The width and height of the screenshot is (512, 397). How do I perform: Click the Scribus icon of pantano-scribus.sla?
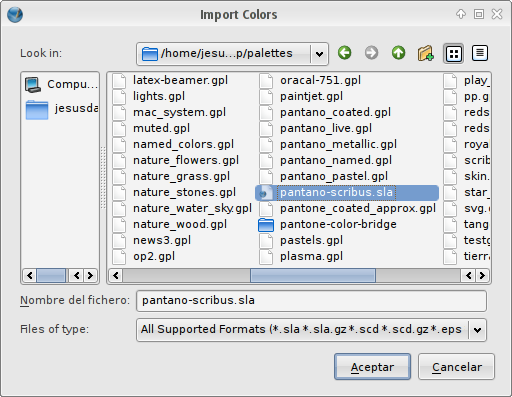(x=265, y=193)
